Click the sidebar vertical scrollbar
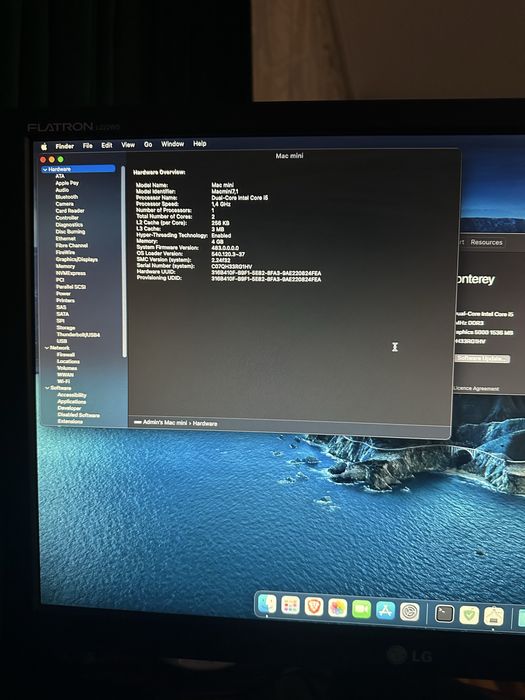525x700 pixels. [x=124, y=261]
